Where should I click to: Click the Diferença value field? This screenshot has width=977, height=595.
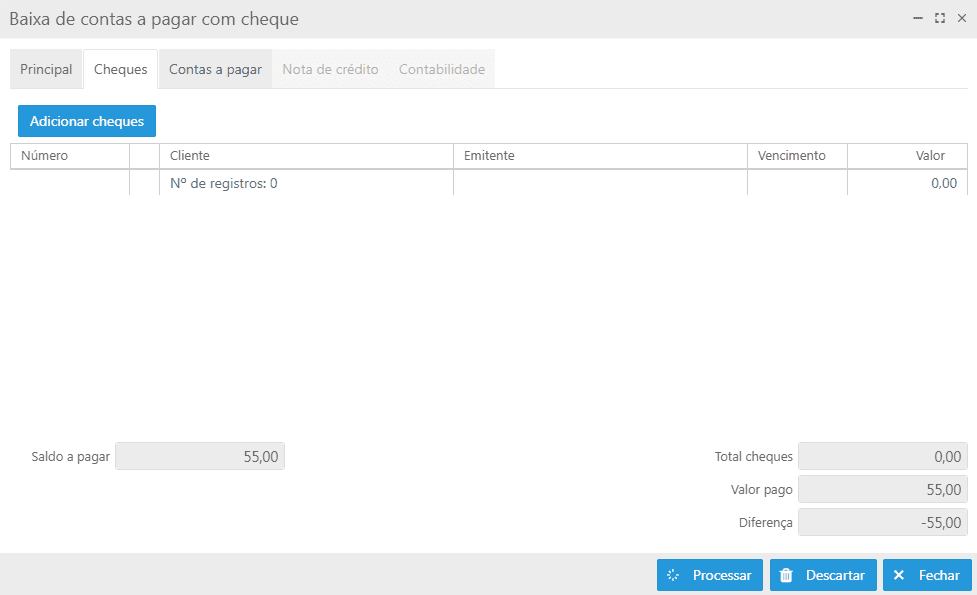(883, 522)
